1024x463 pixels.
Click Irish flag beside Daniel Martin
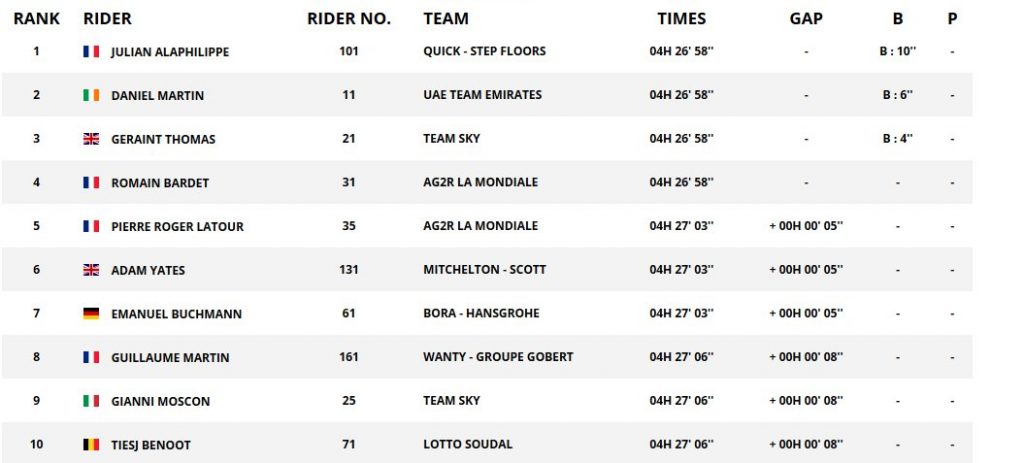(91, 95)
